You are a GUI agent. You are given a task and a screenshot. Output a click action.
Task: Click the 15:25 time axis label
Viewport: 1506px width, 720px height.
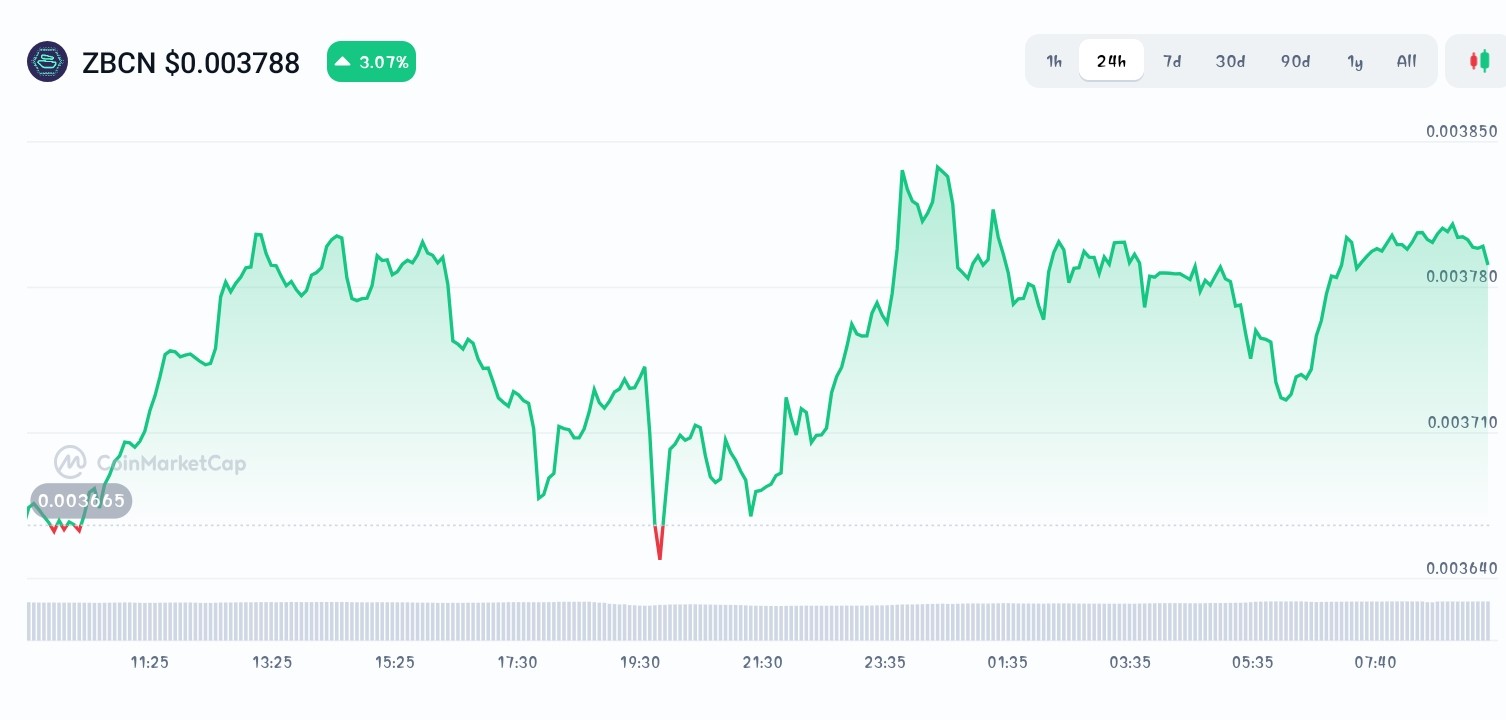[395, 662]
